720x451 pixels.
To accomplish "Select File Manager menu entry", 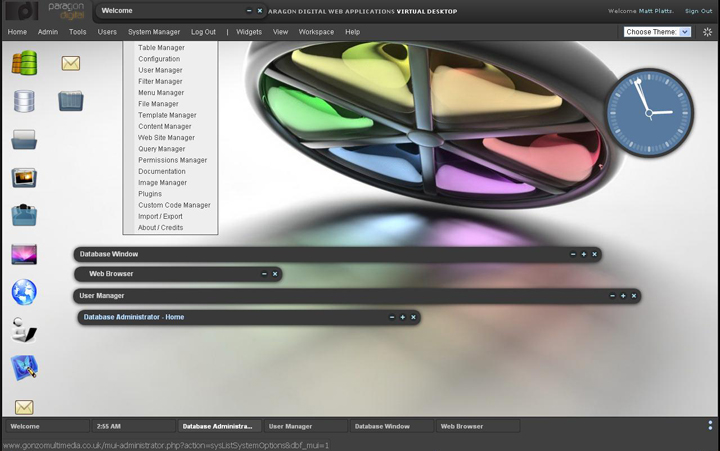I will (x=158, y=104).
